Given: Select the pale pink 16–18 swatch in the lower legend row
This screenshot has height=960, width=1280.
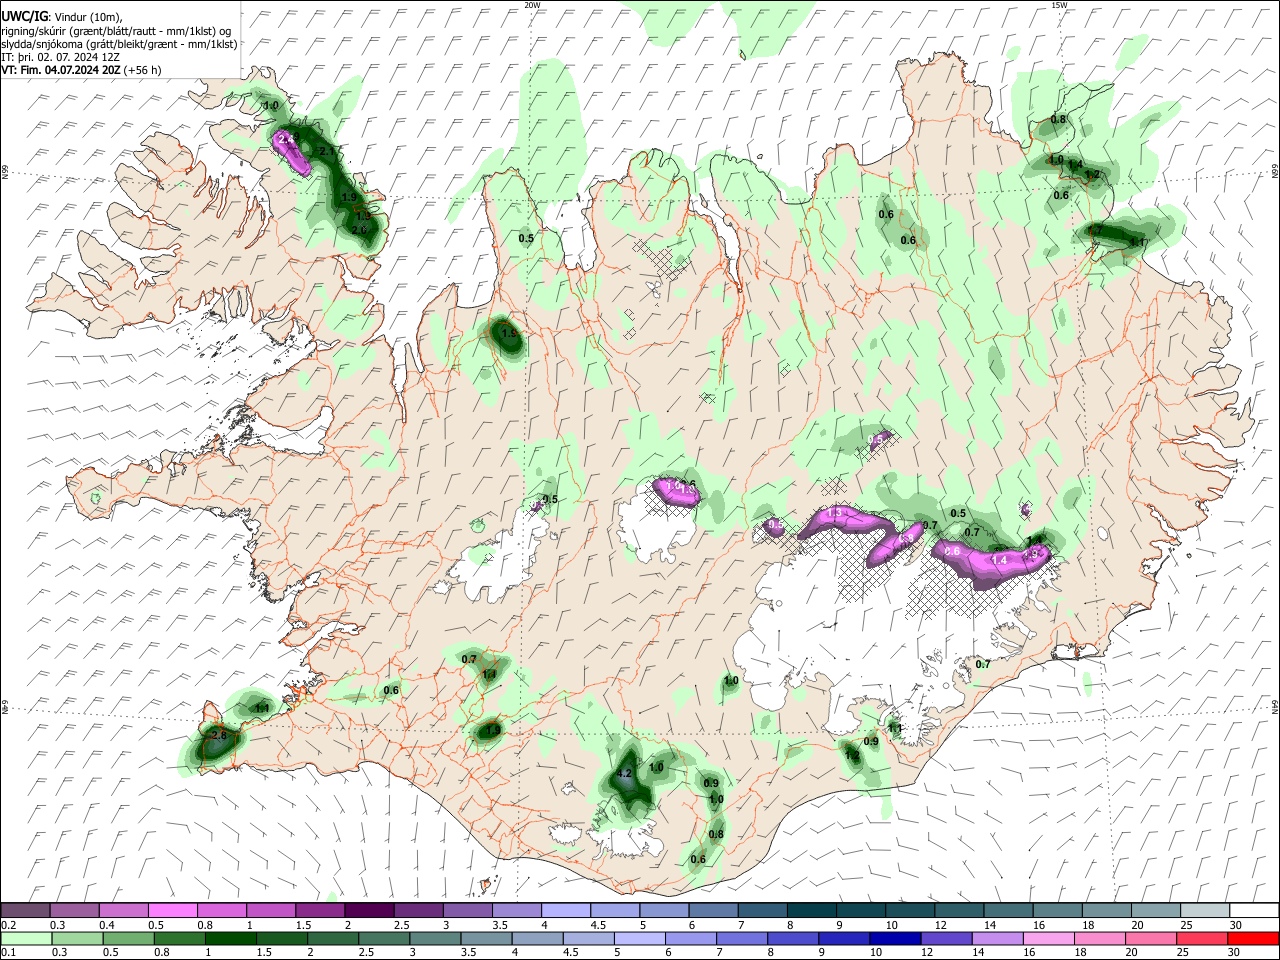Looking at the screenshot, I should coord(1047,938).
